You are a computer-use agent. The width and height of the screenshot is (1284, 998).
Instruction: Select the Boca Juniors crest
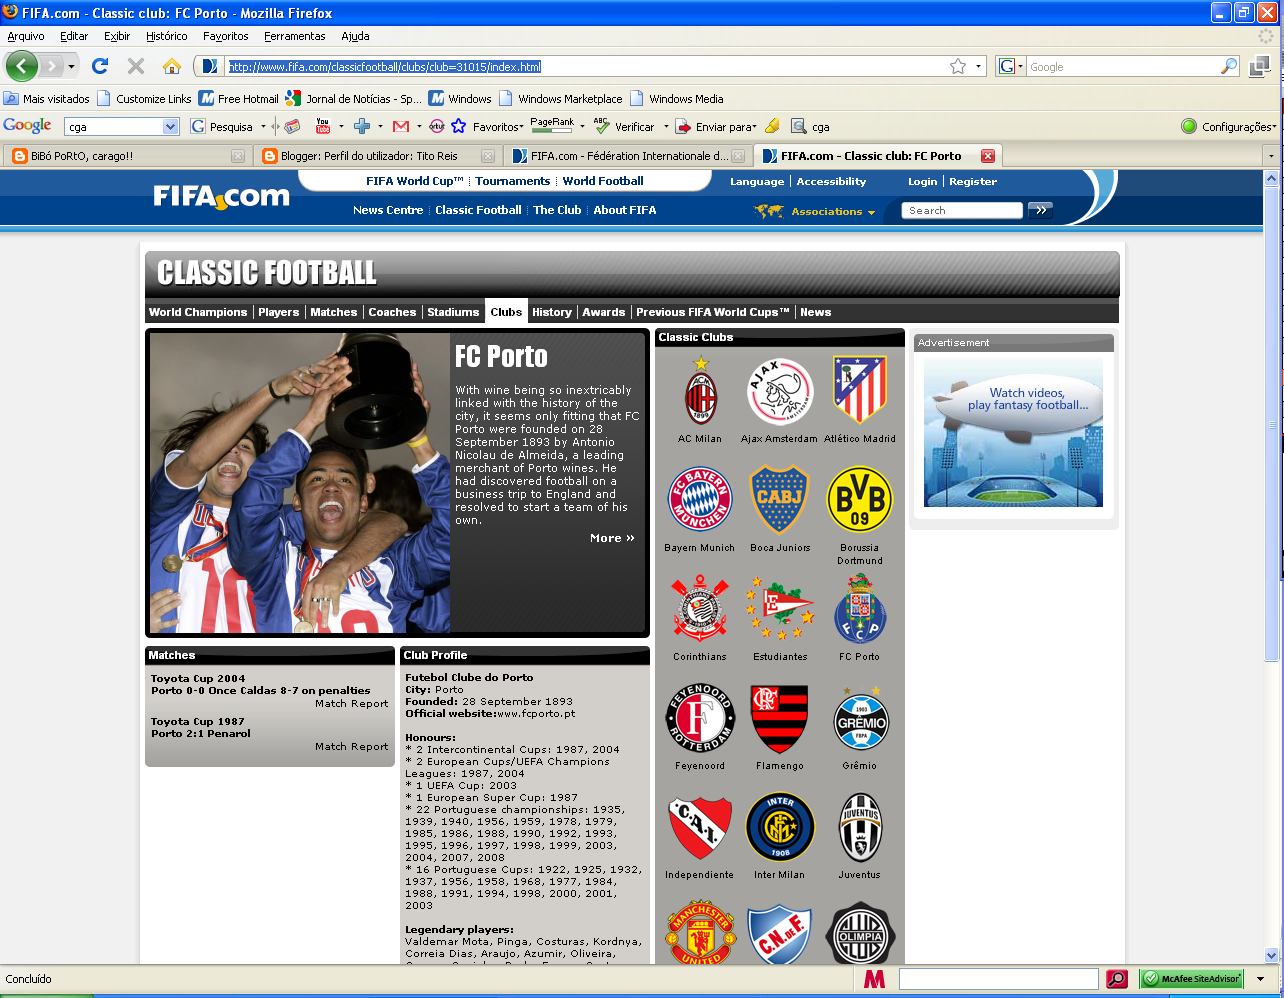pos(780,499)
